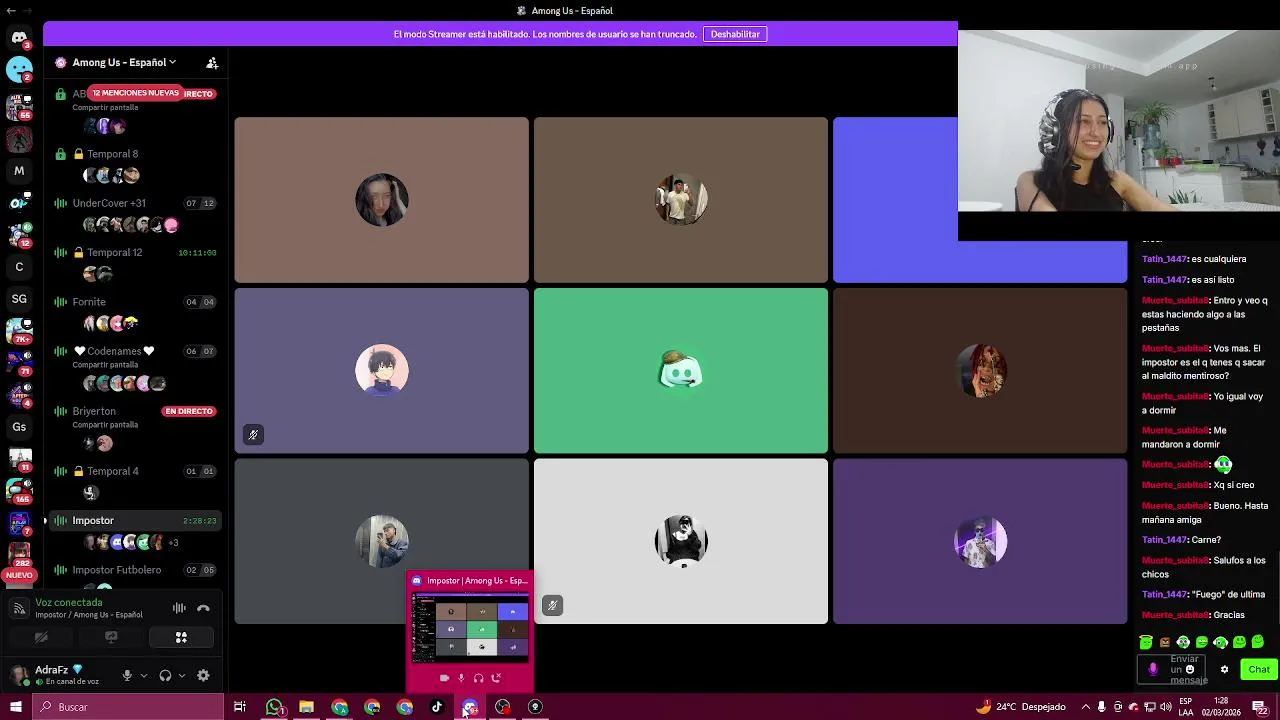Toggle microphone in the Discord taskbar preview
Screen dimensions: 1280x720
coord(461,678)
